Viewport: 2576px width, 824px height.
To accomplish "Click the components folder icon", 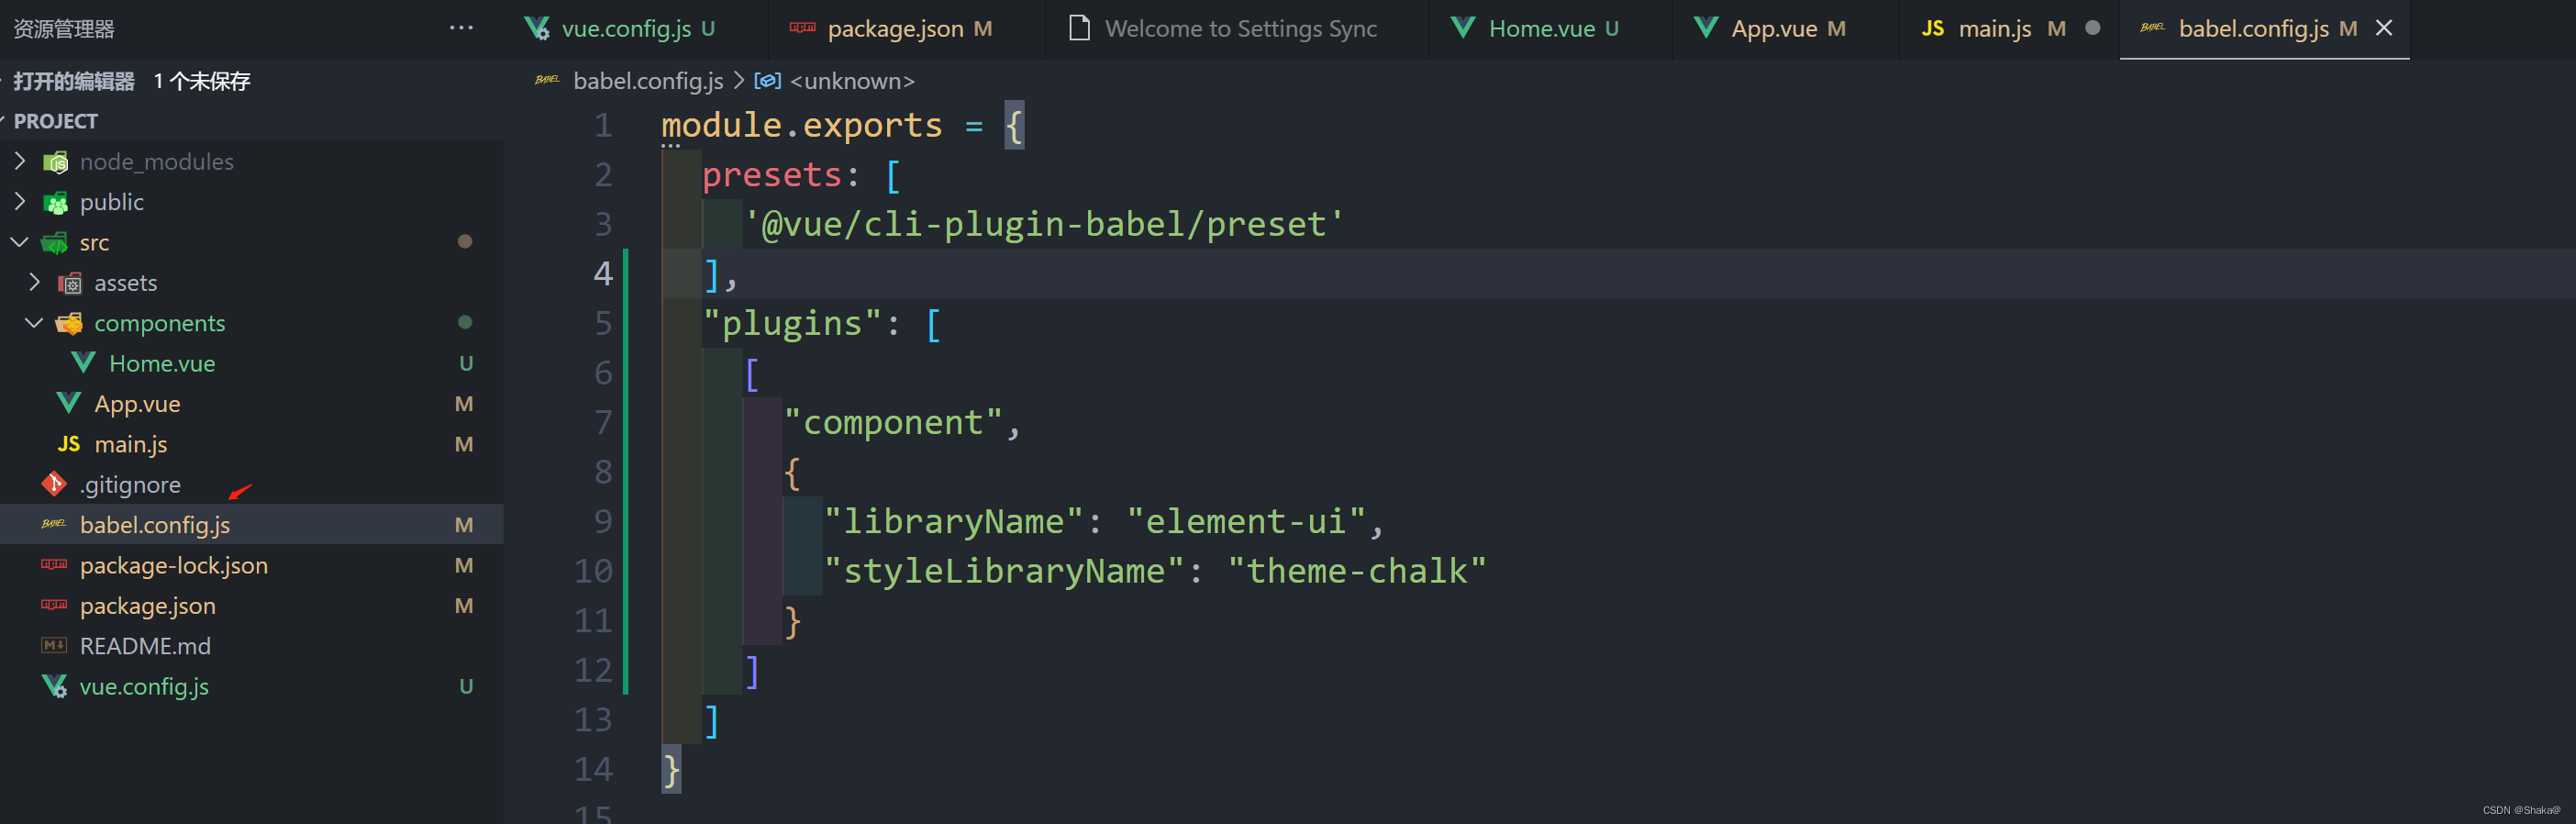I will click(69, 323).
